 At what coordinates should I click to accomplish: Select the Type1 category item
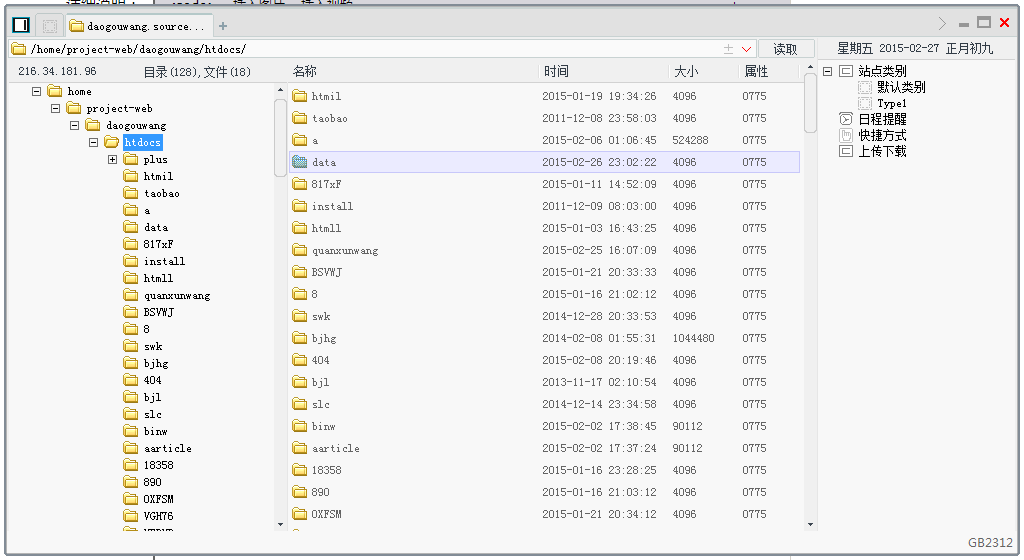[891, 103]
